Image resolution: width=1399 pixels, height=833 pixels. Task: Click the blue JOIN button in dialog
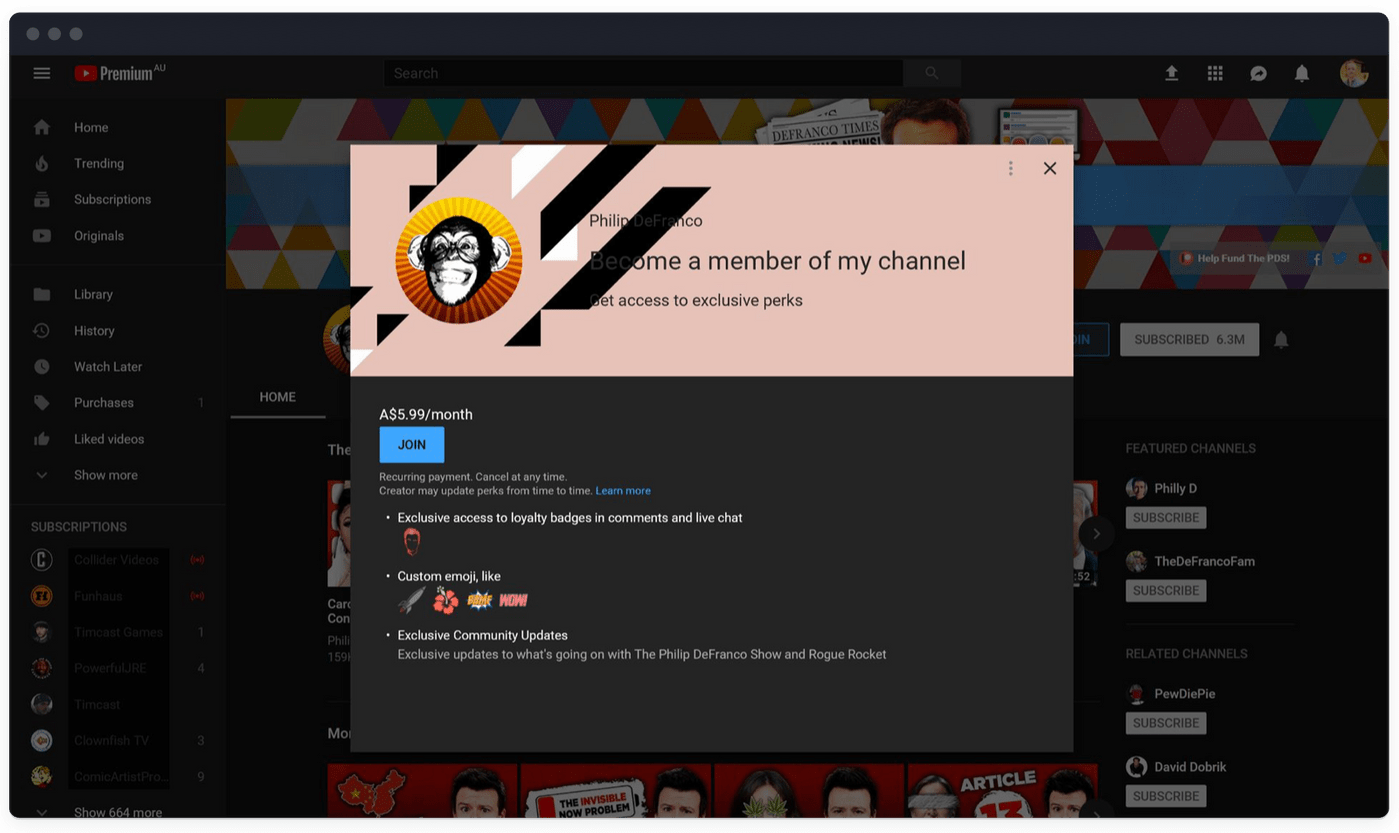[x=412, y=445]
